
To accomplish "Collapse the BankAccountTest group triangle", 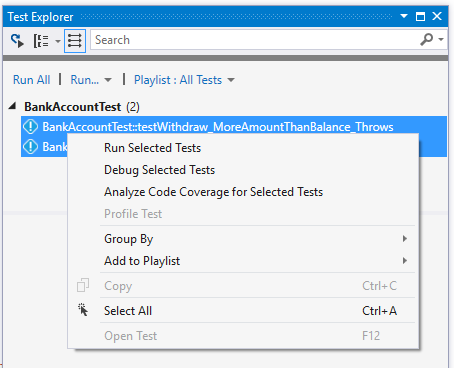I will click(13, 106).
